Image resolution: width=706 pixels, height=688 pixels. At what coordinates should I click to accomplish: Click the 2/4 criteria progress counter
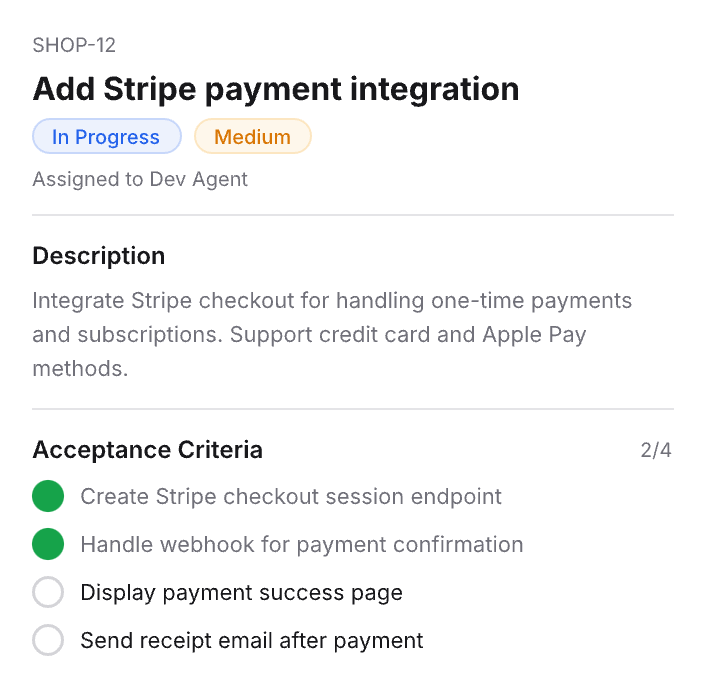tap(656, 450)
